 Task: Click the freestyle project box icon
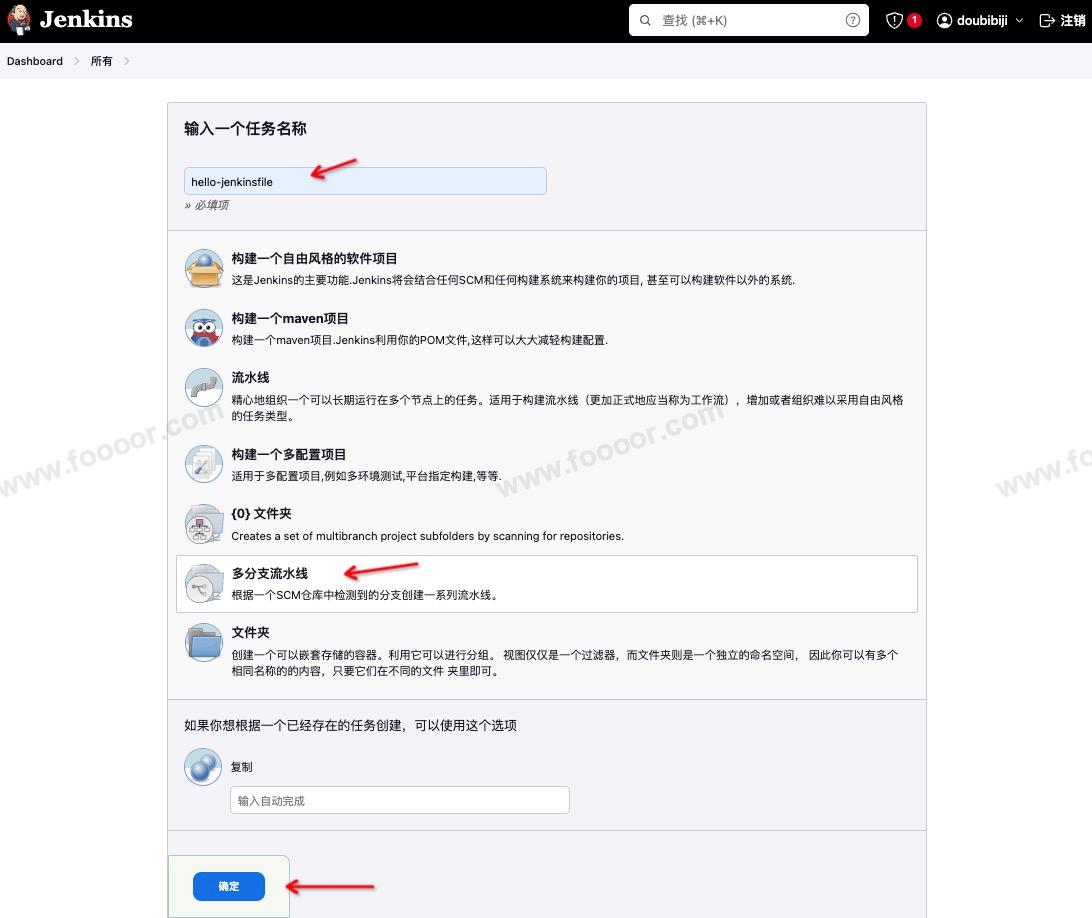coord(204,269)
